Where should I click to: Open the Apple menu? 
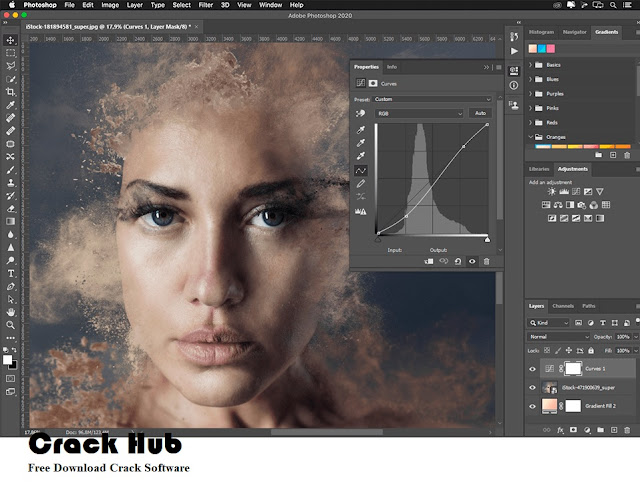11,5
